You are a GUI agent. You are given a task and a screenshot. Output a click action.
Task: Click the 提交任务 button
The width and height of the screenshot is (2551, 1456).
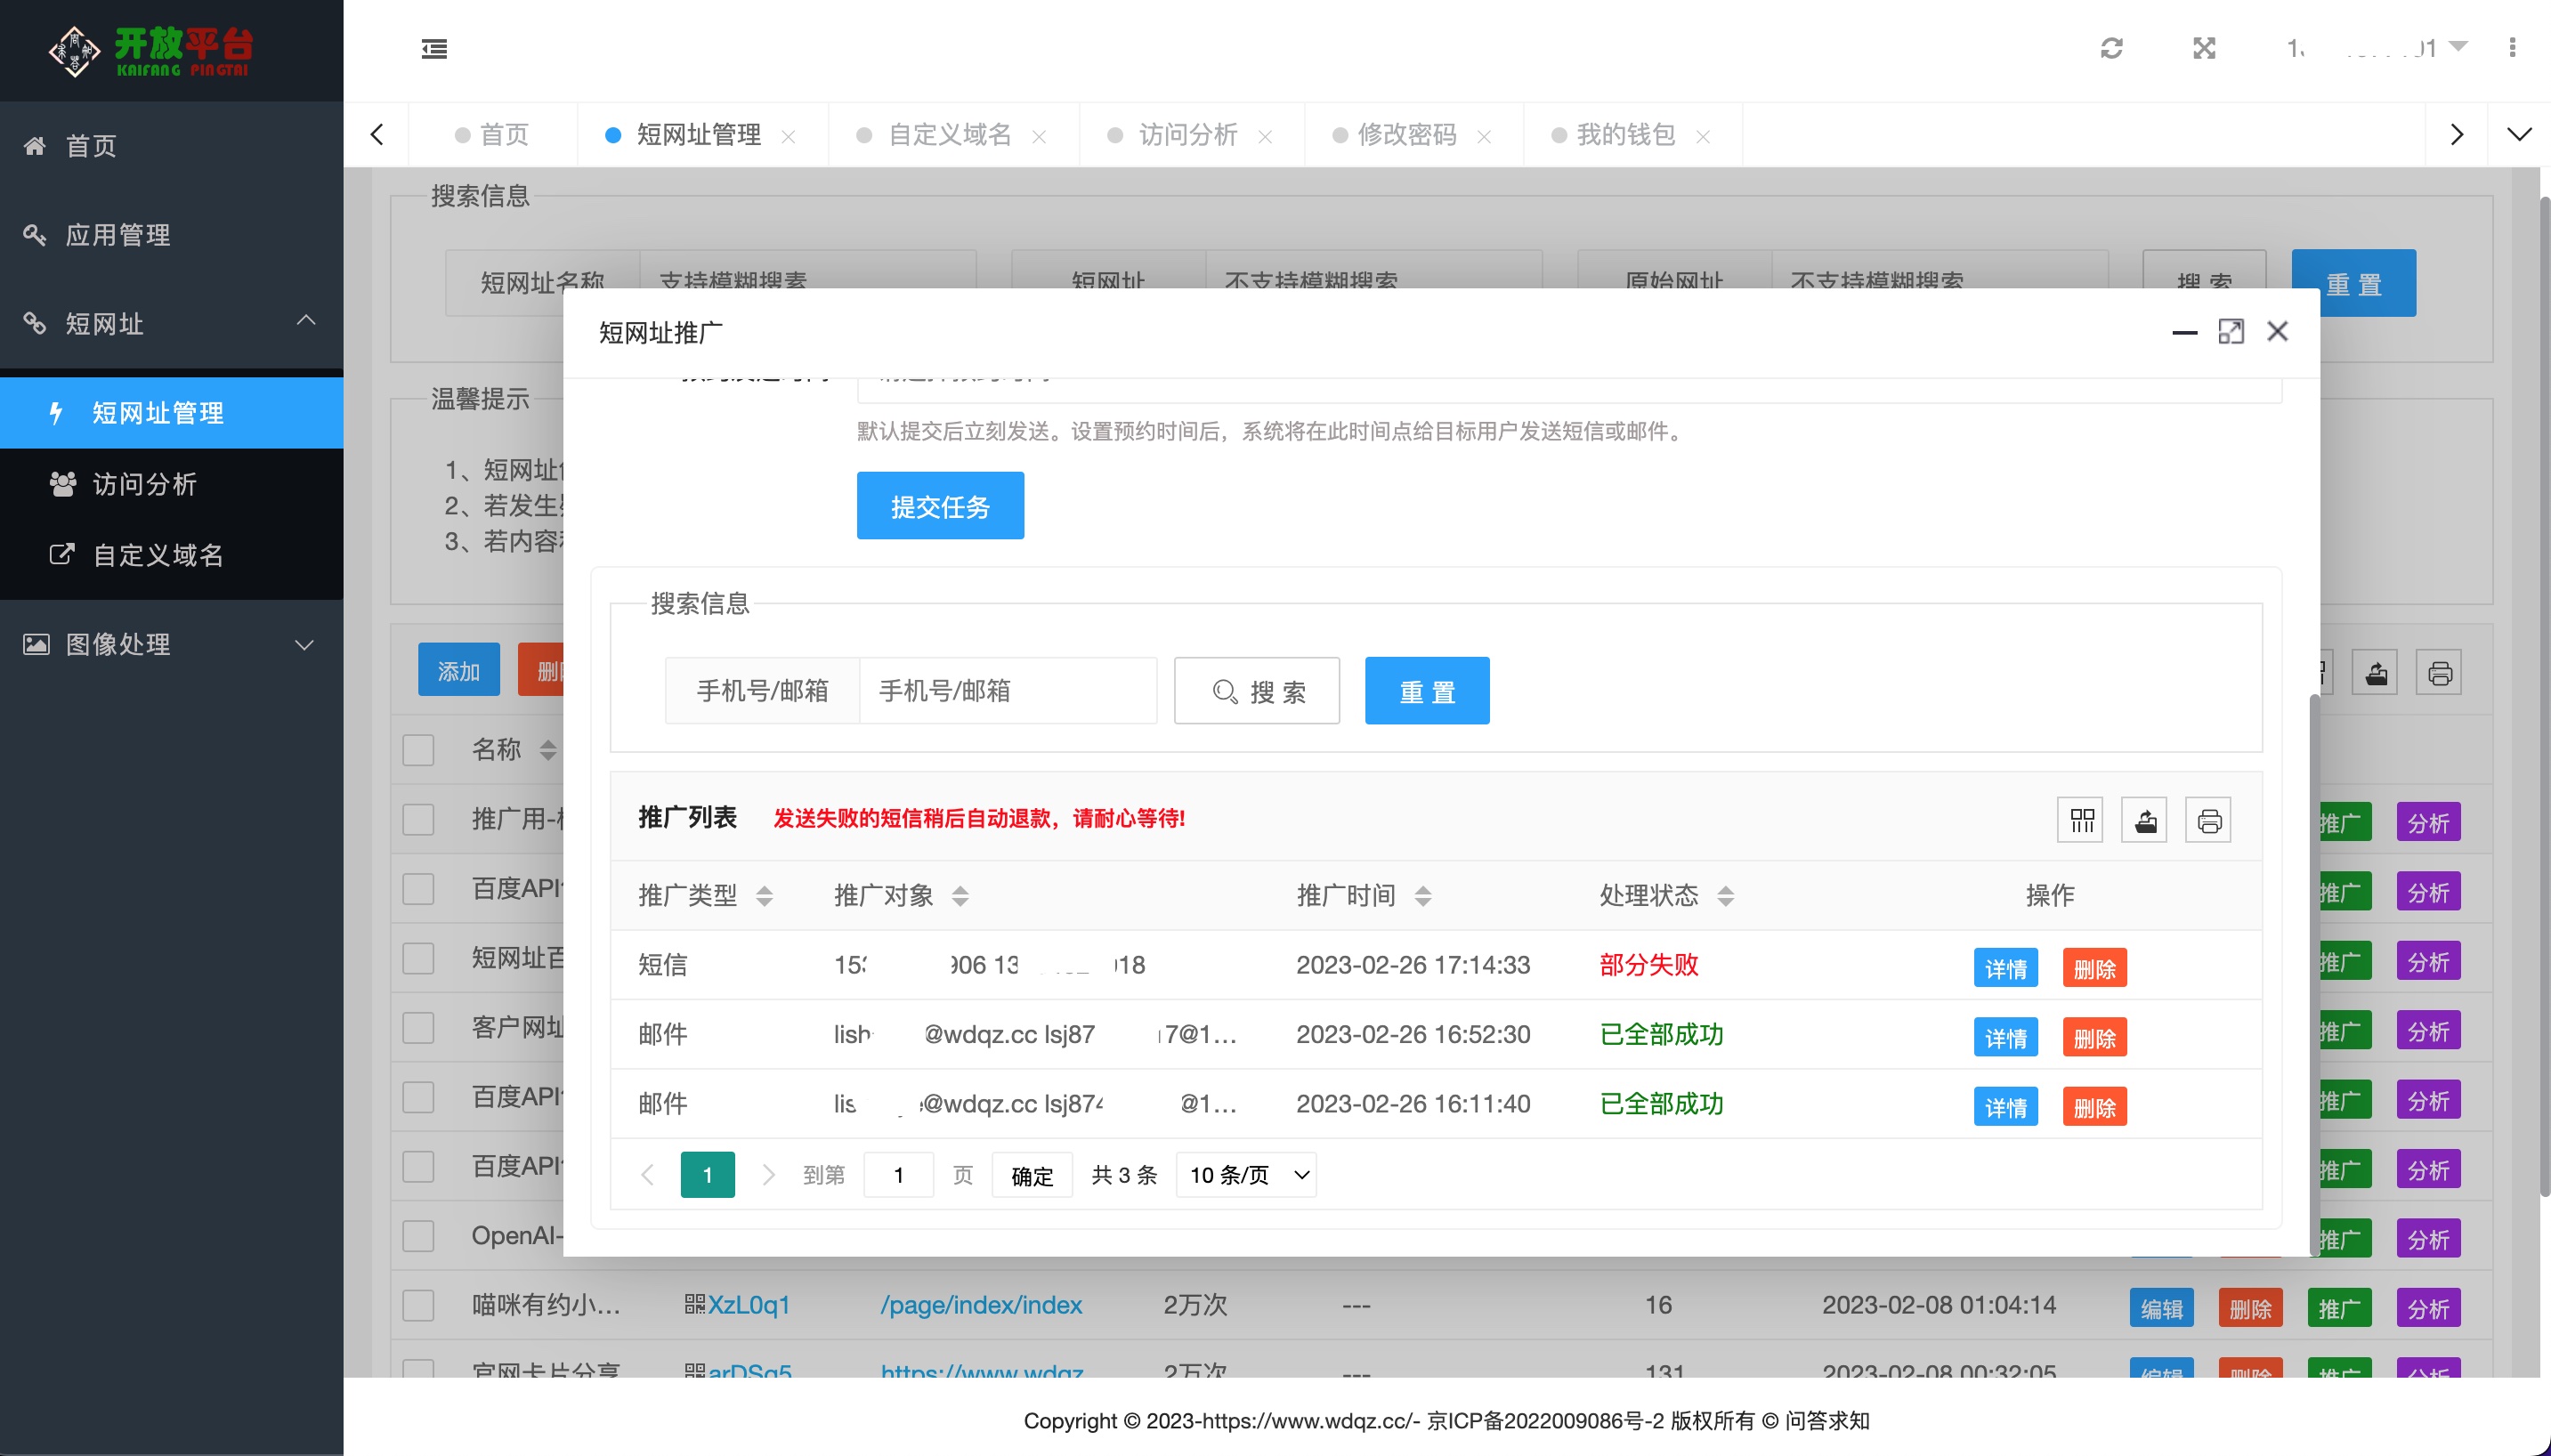click(x=939, y=506)
